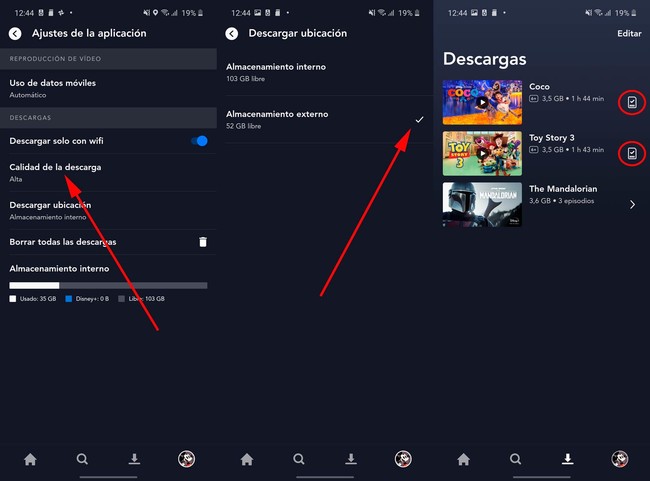Open Calidad de la descarga setting
The height and width of the screenshot is (481, 650).
click(x=55, y=172)
